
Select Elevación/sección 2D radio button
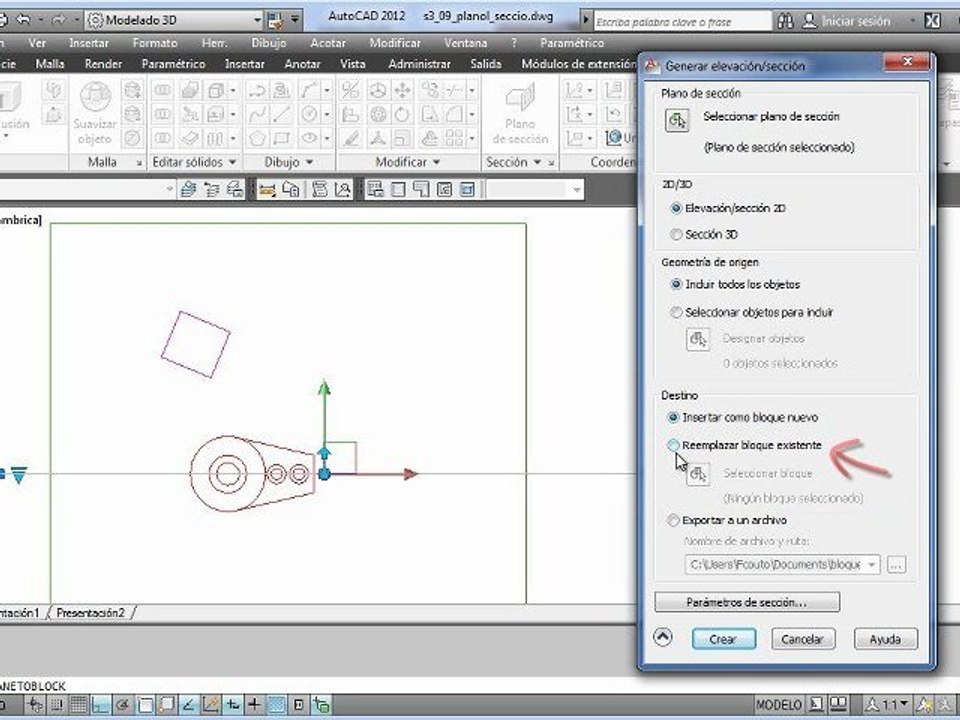676,208
